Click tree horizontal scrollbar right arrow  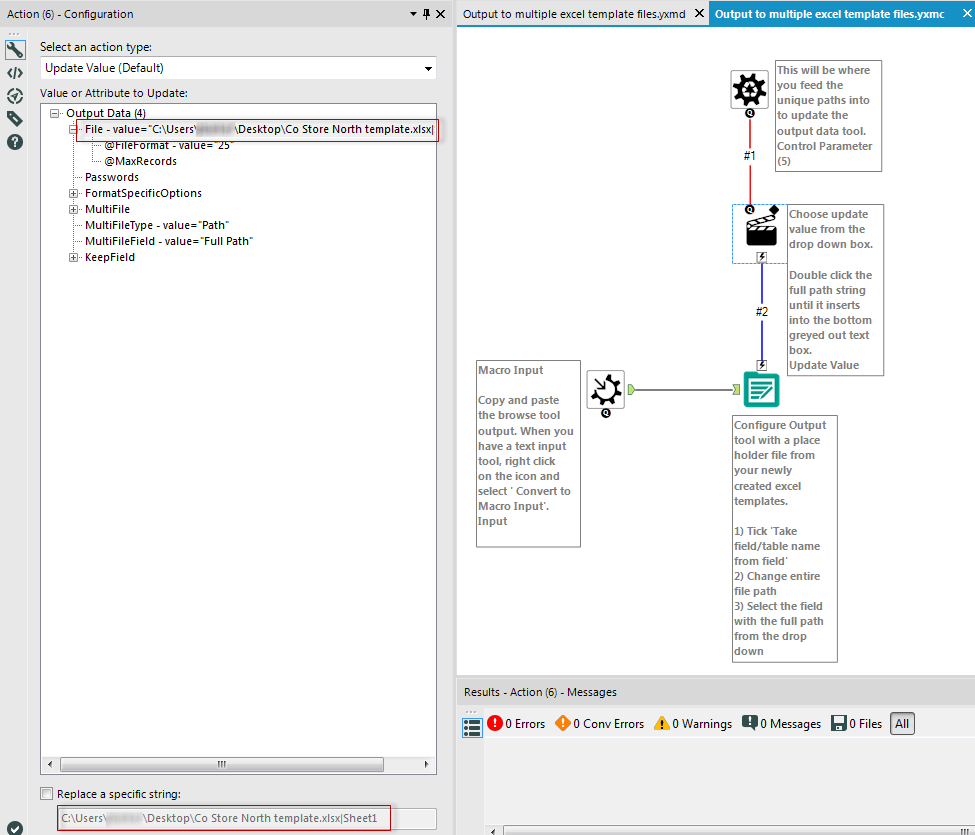427,764
